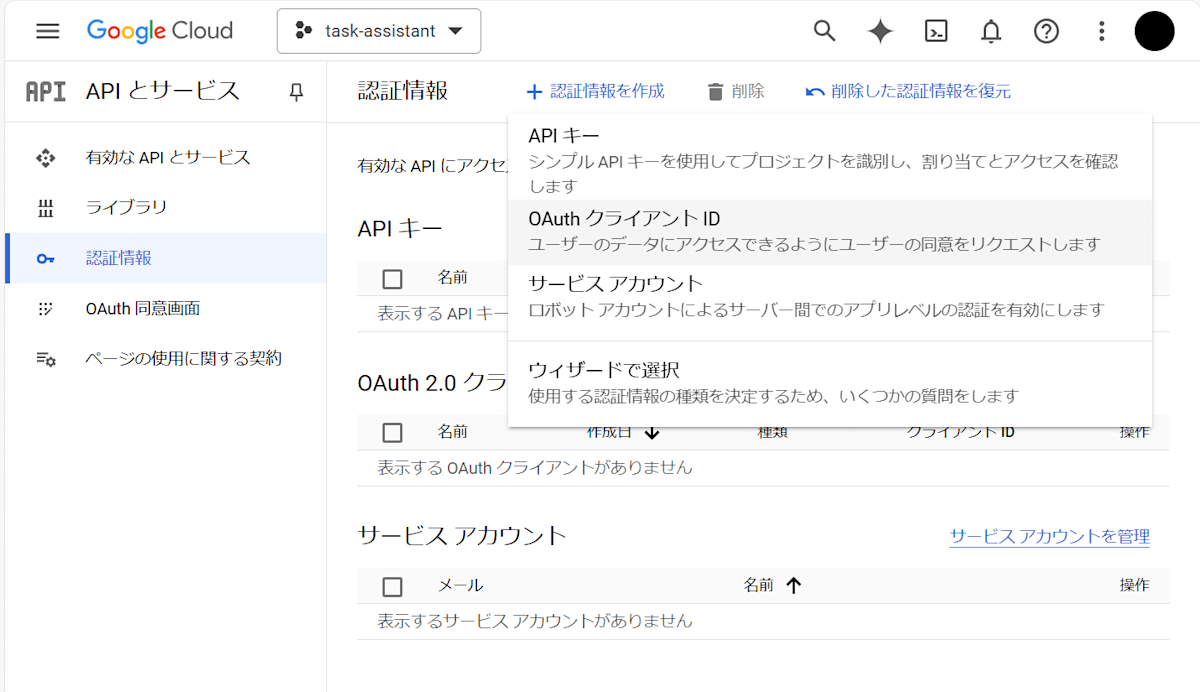Open the task-assistant project selector

(379, 31)
